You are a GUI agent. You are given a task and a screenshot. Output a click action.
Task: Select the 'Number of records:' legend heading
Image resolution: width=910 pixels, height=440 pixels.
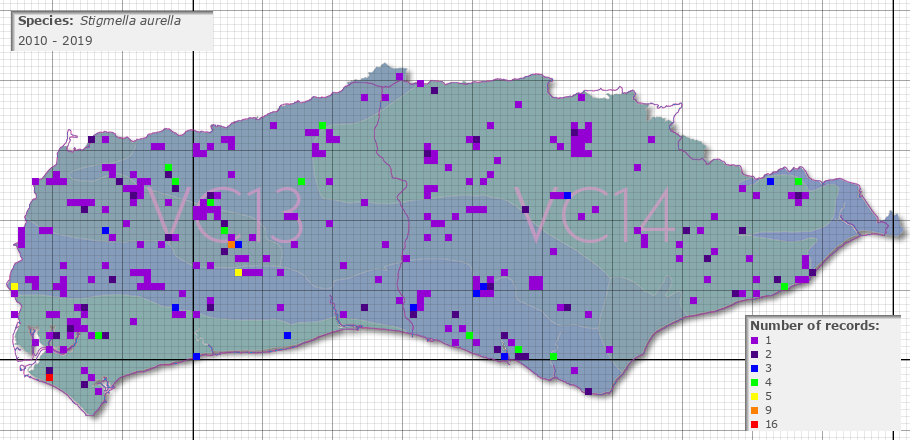click(814, 326)
